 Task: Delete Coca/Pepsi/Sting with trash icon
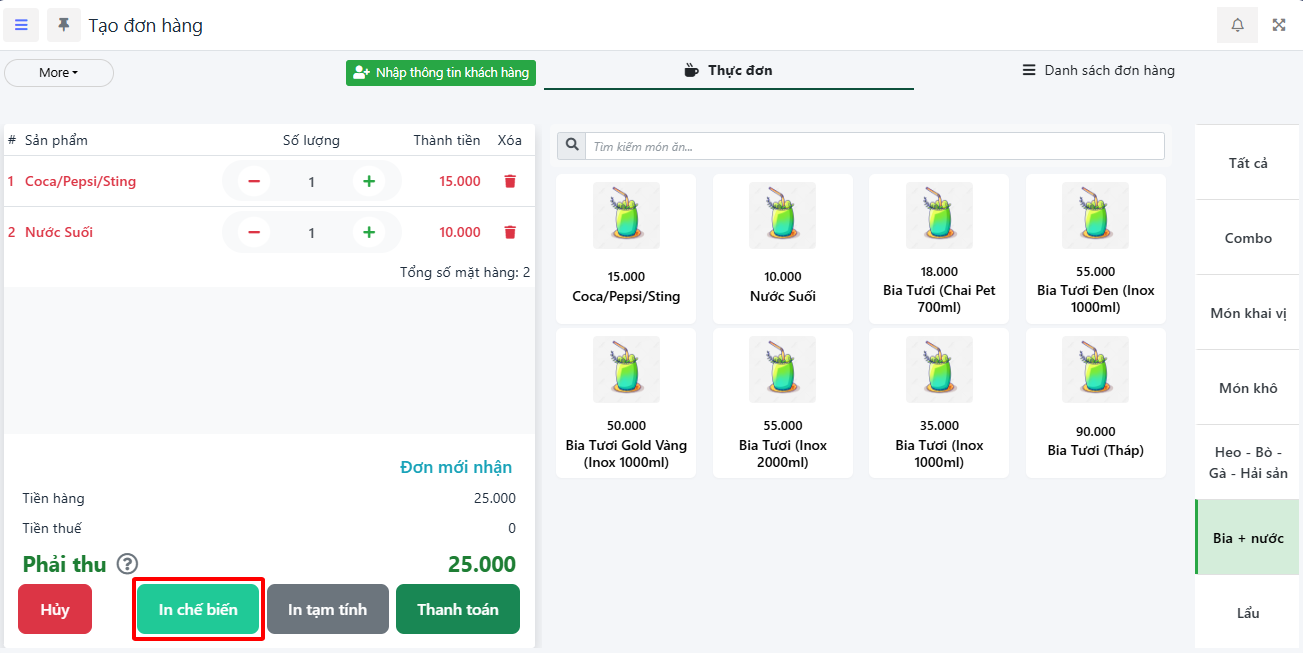pyautogui.click(x=510, y=181)
